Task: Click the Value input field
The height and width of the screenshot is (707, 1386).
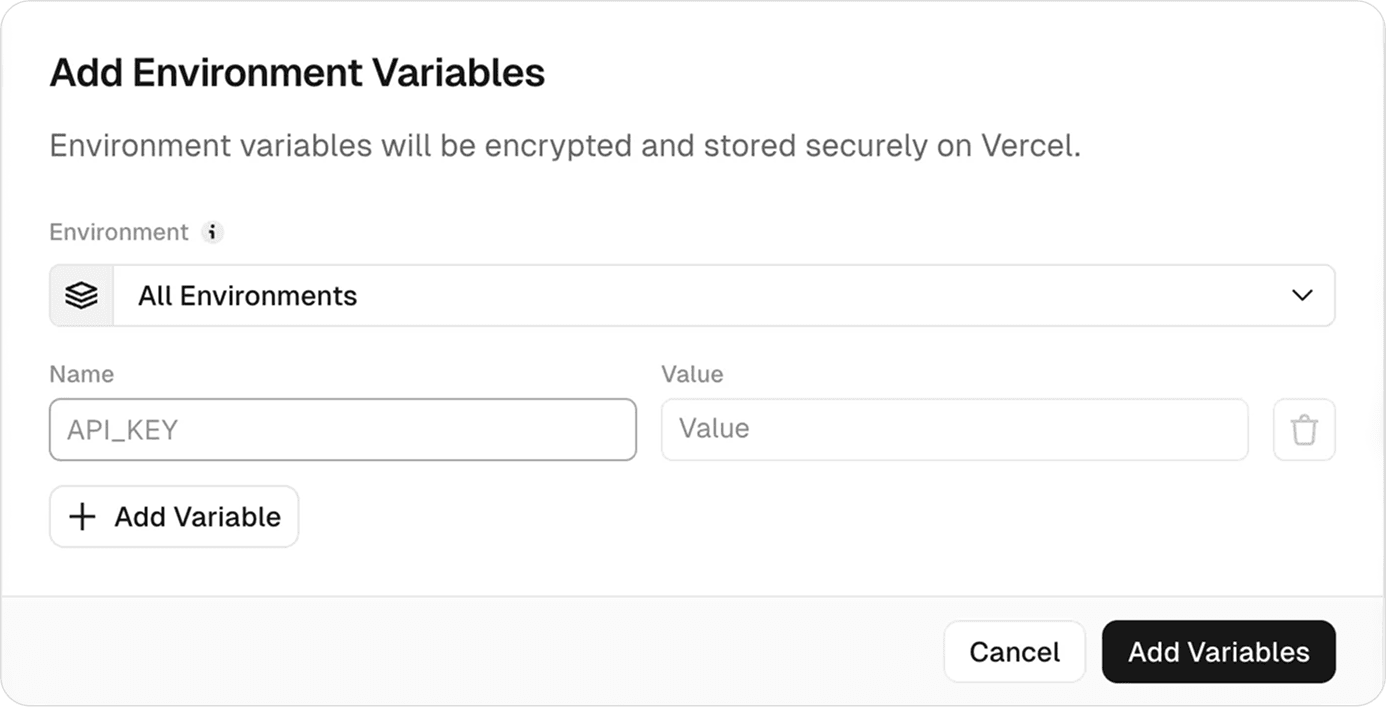Action: point(954,429)
